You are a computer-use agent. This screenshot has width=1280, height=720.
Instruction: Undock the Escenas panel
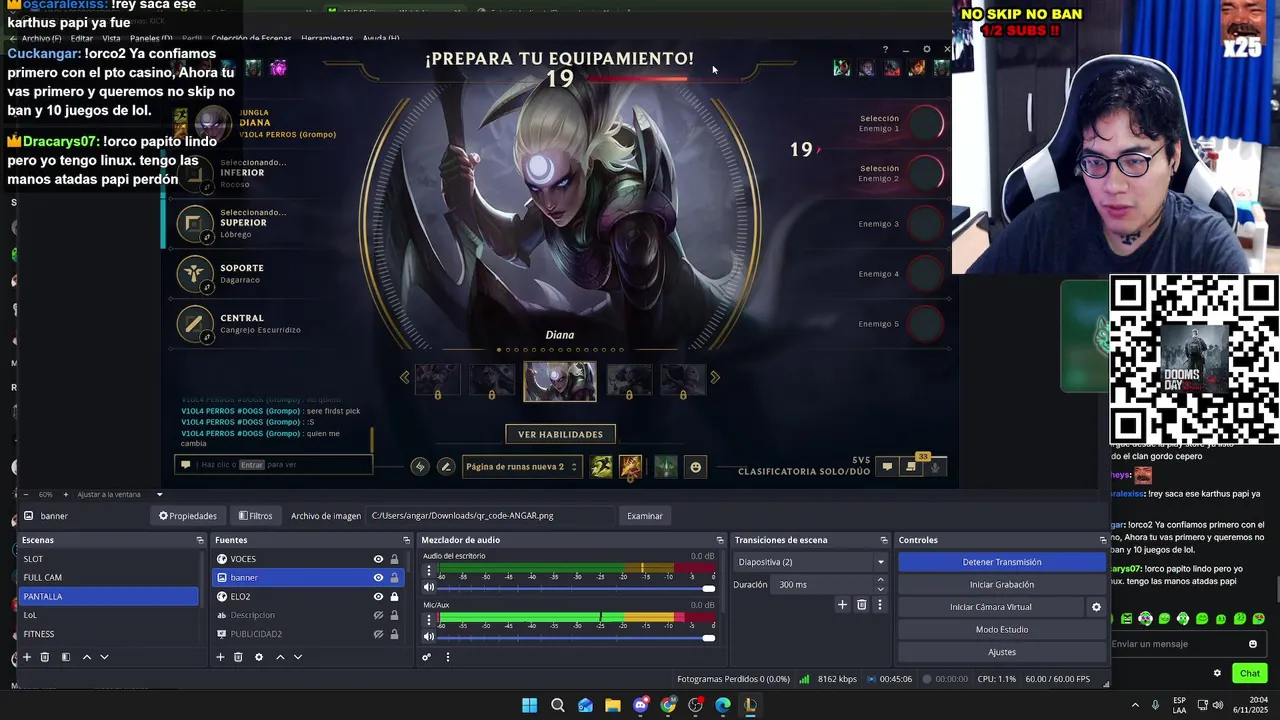click(200, 540)
